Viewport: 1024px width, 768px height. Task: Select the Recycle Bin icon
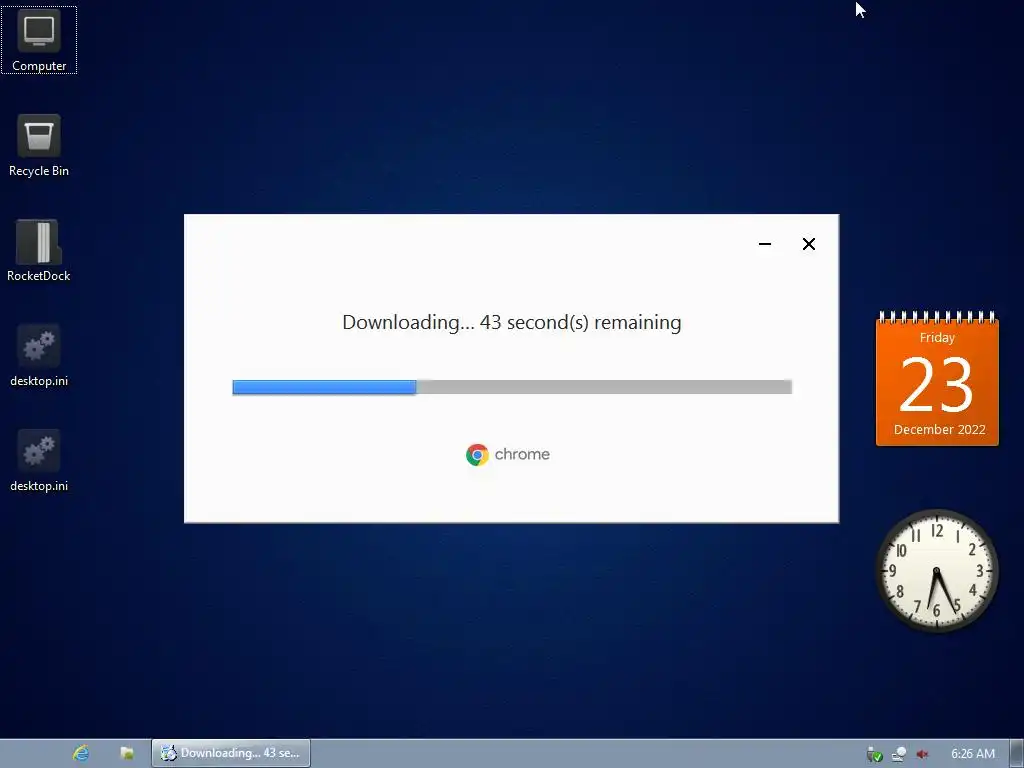(x=39, y=145)
